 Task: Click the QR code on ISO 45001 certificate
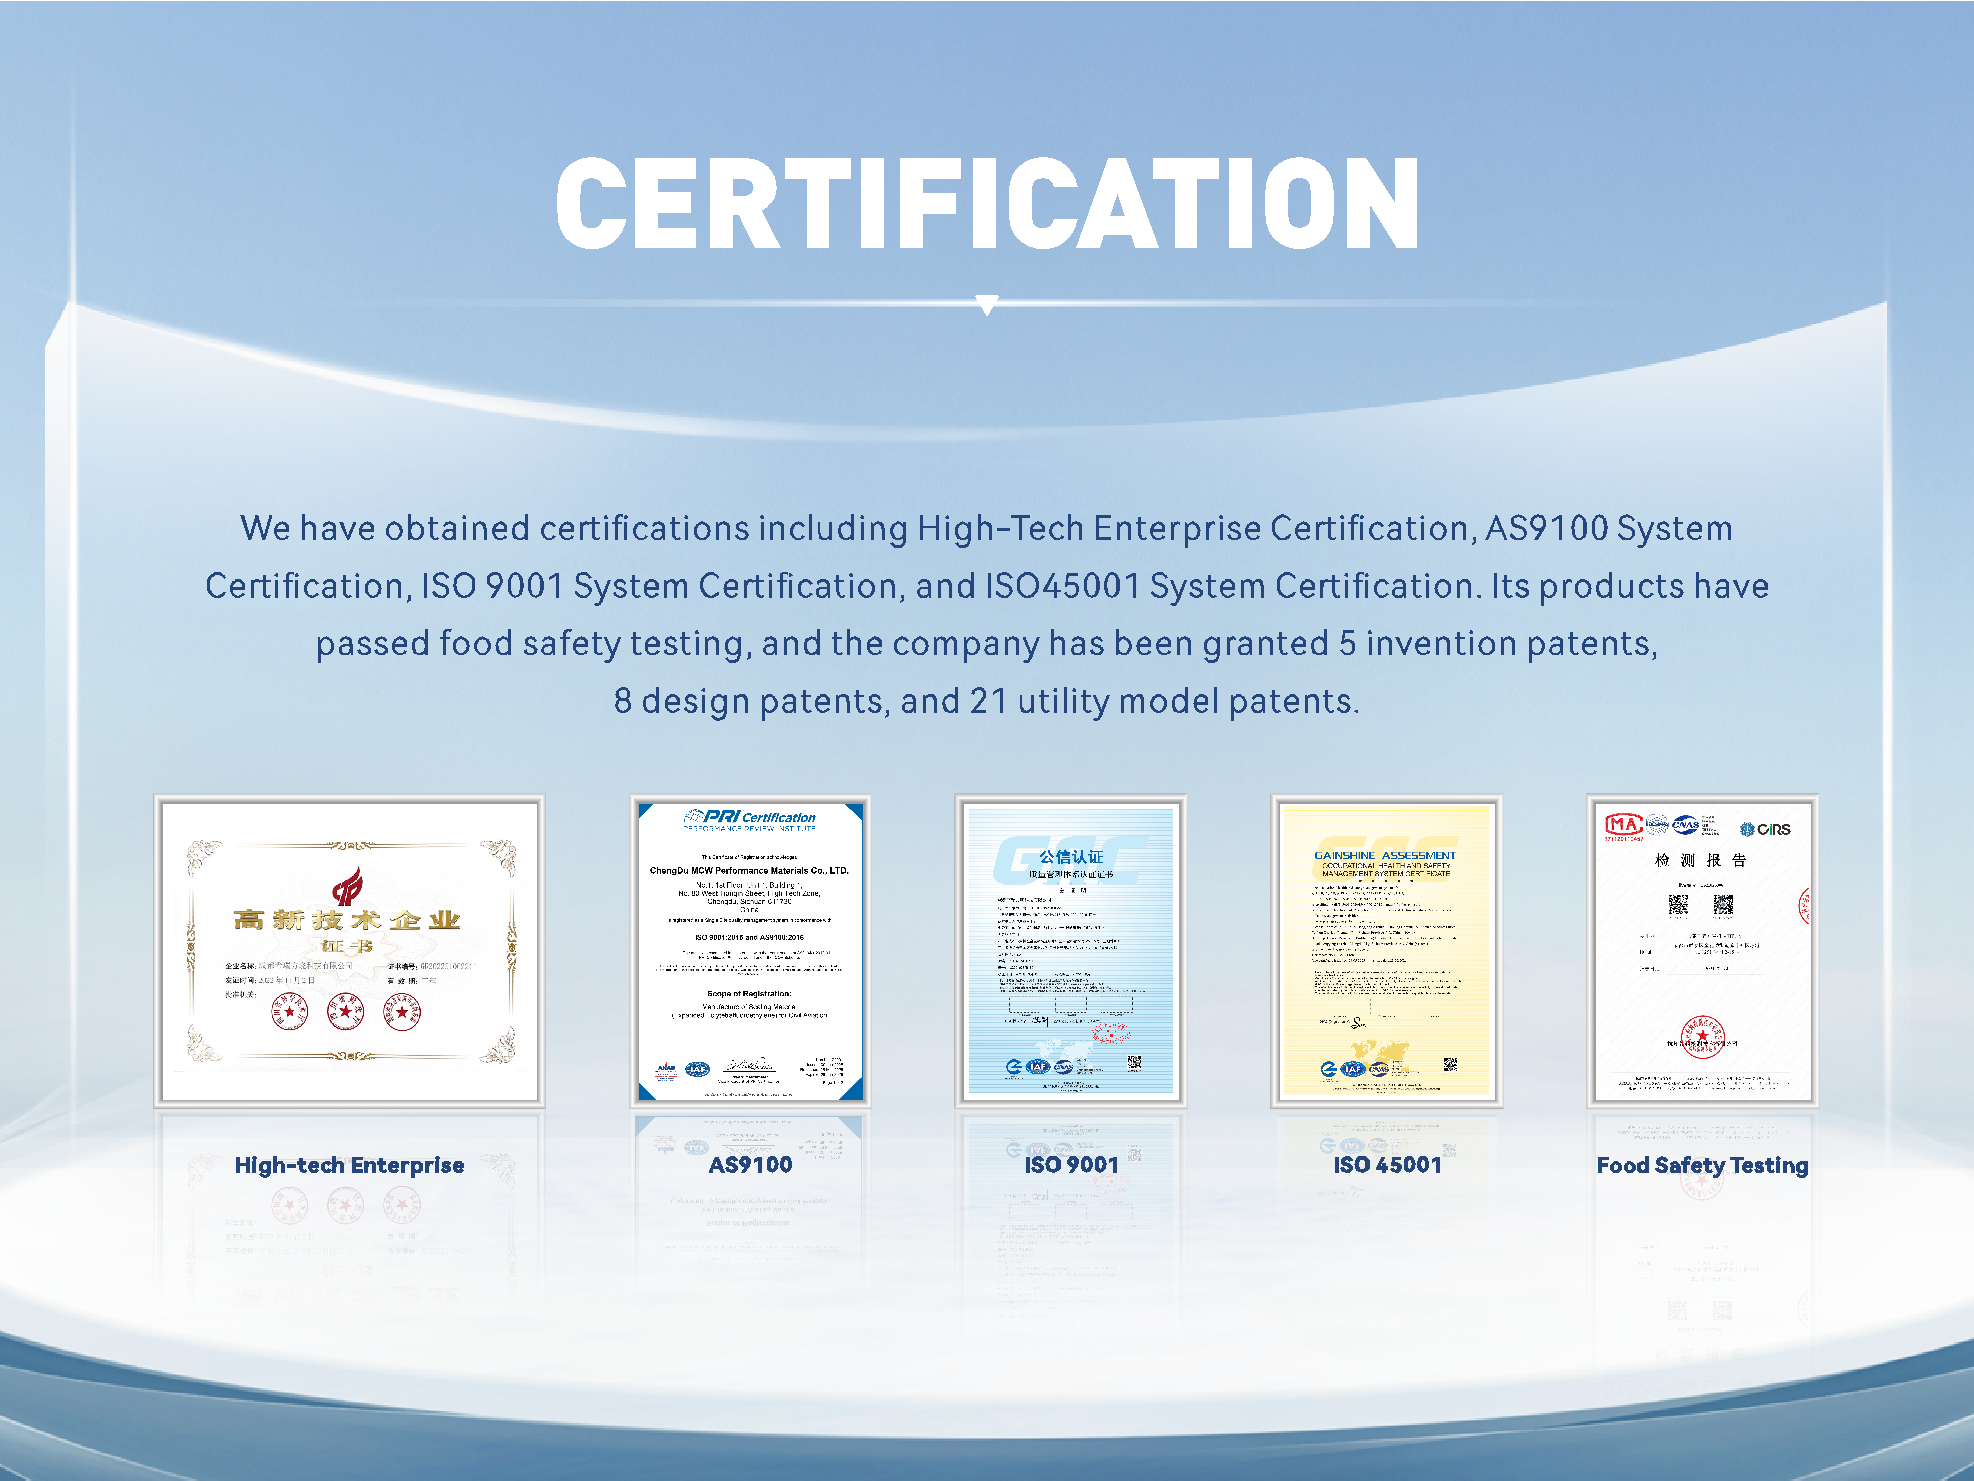[1450, 1064]
